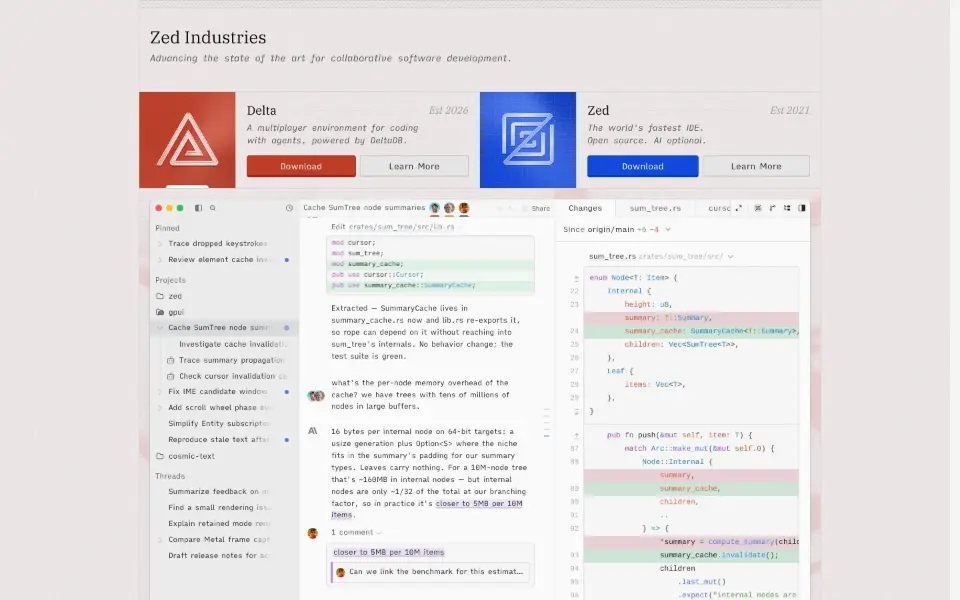Viewport: 960px width, 600px height.
Task: Click the blue Zed logo tile
Action: tap(528, 140)
